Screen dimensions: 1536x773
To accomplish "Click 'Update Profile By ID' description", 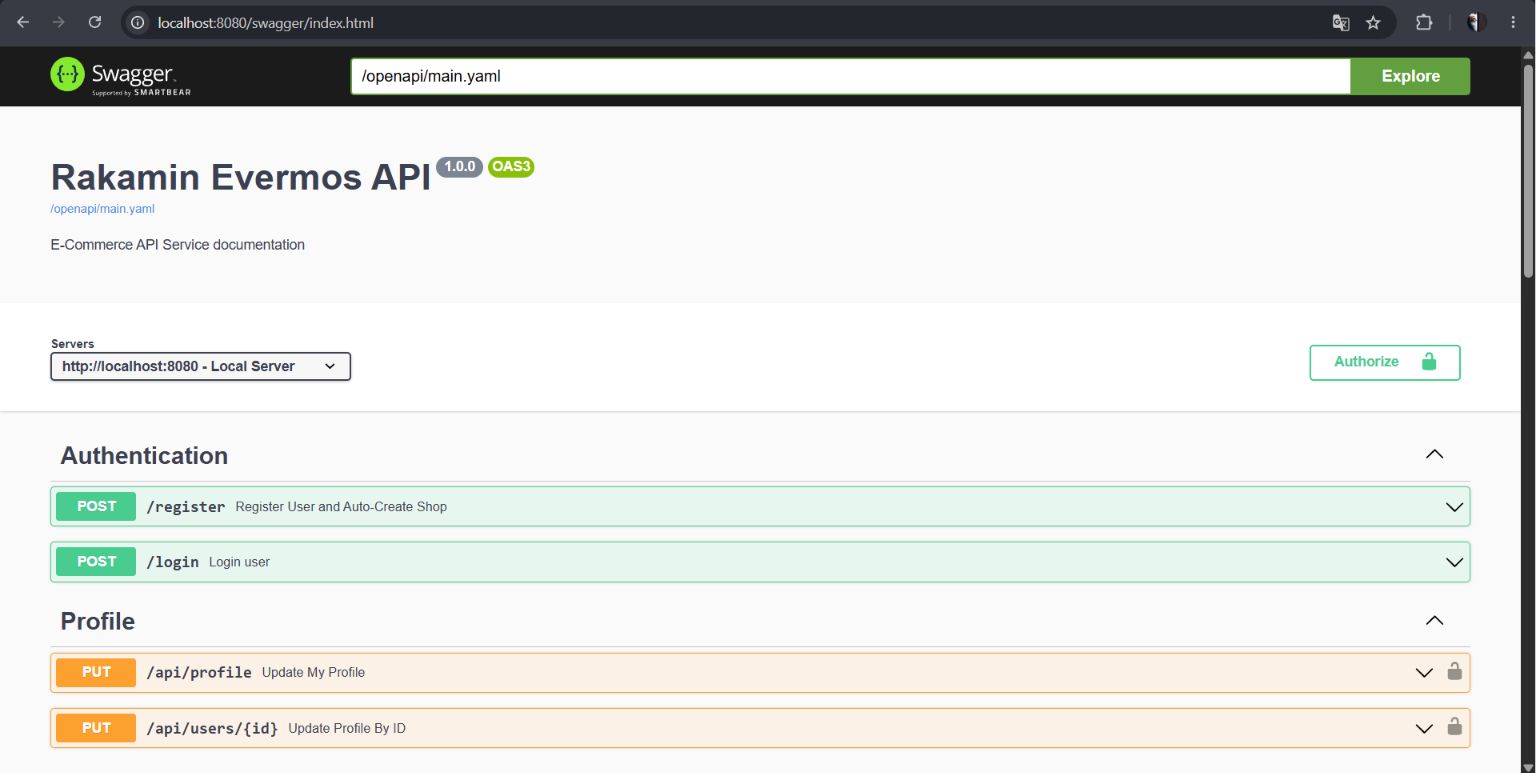I will point(347,728).
